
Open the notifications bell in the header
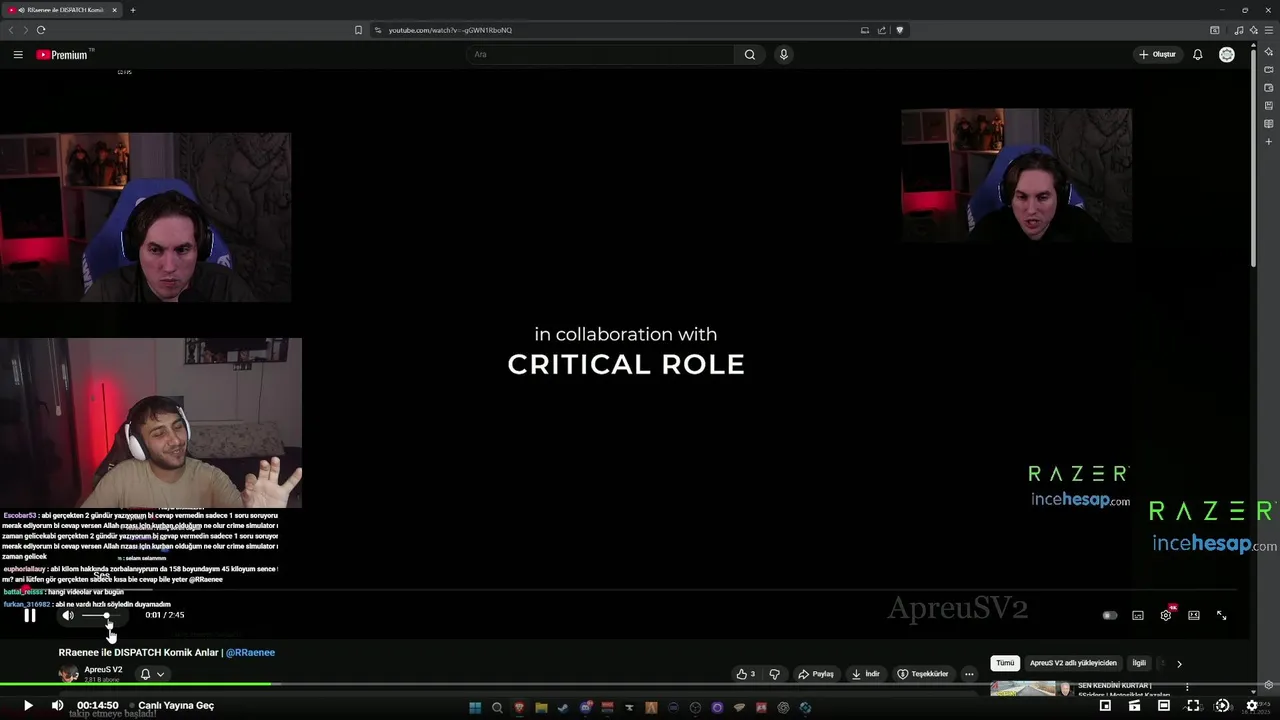(x=1197, y=55)
